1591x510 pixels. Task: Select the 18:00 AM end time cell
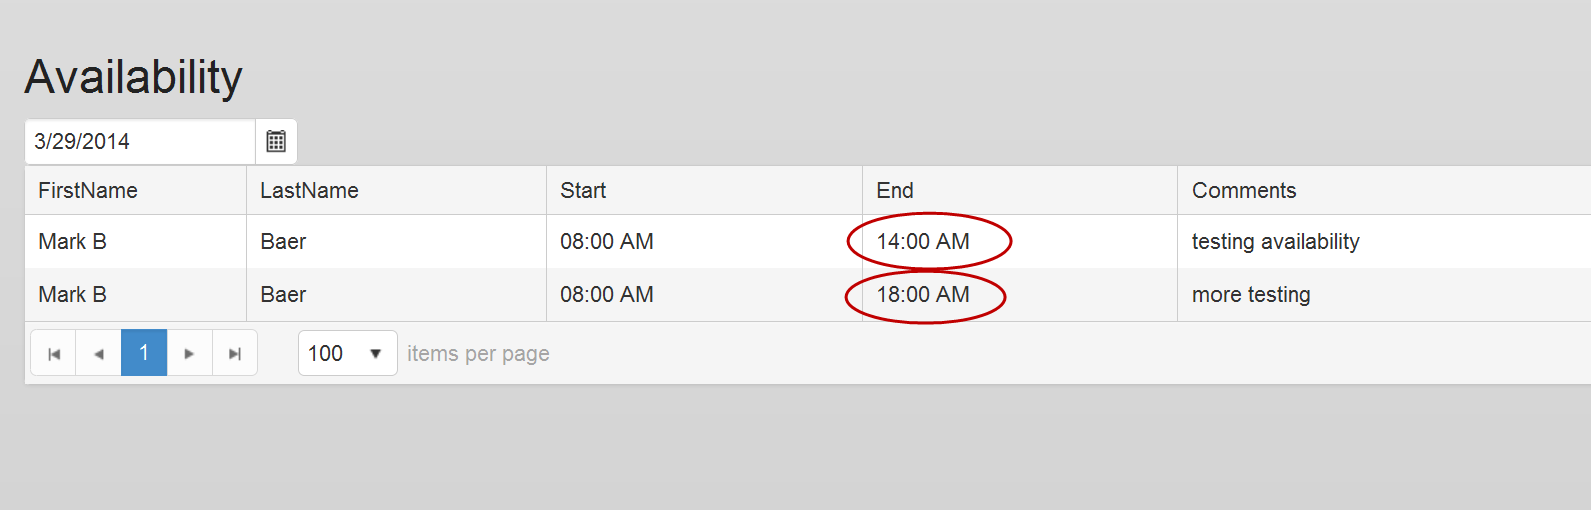[923, 295]
